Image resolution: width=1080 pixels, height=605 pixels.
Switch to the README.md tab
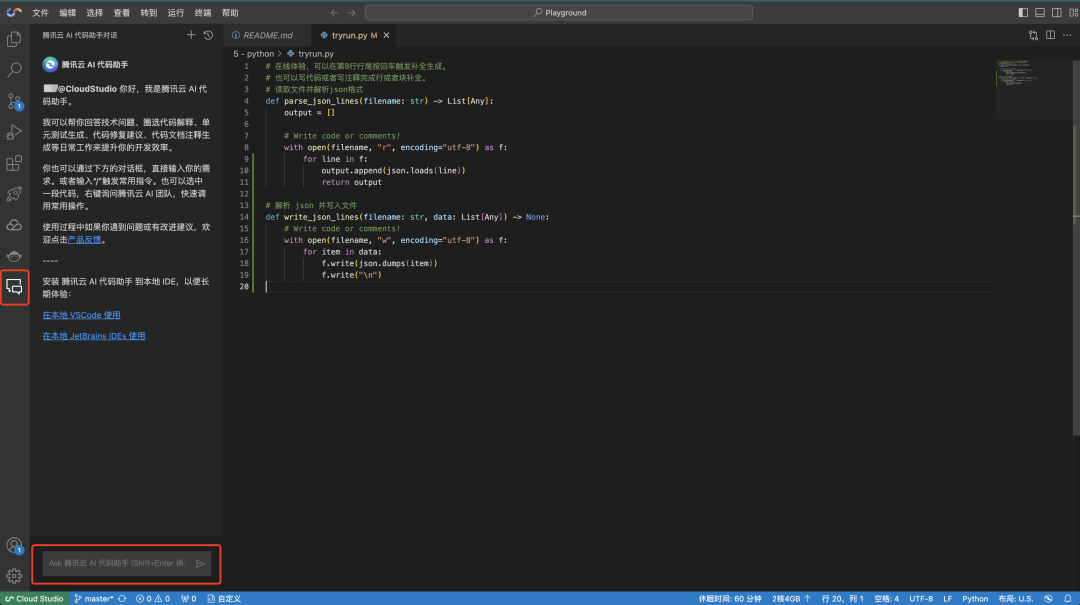tap(267, 35)
